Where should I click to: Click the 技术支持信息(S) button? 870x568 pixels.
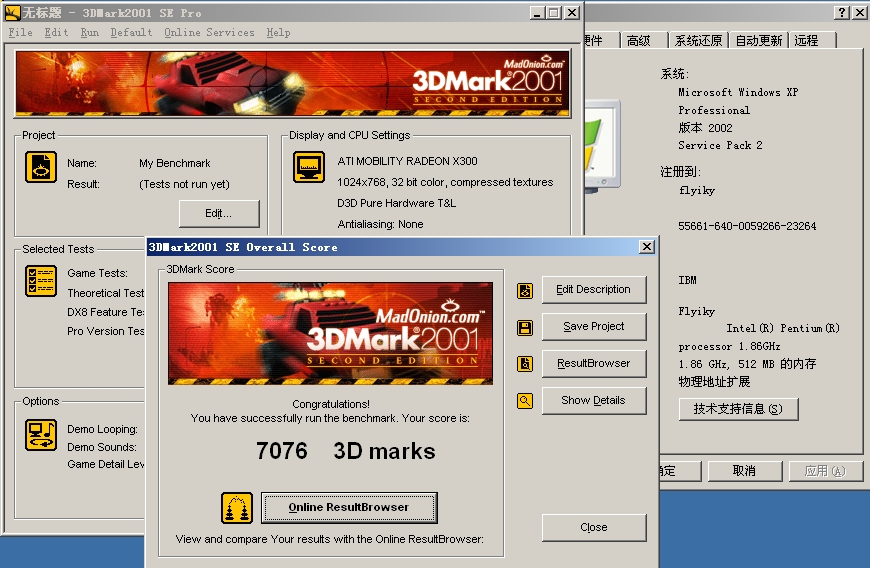[739, 409]
